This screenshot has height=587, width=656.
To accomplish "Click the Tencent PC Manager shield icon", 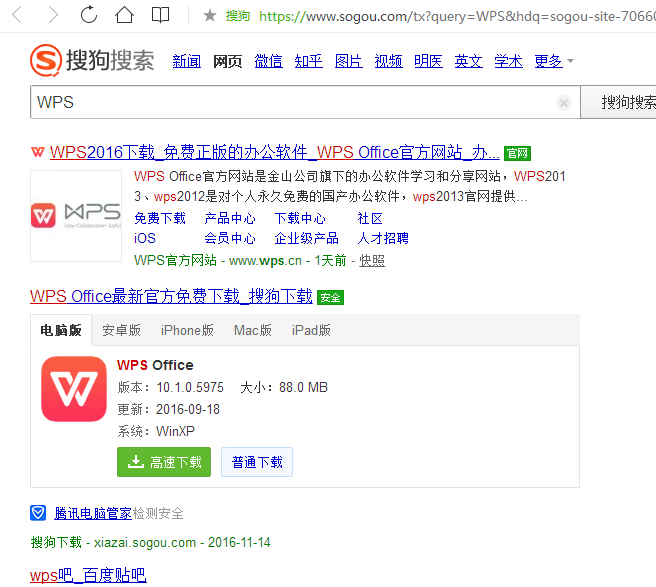I will (x=38, y=513).
